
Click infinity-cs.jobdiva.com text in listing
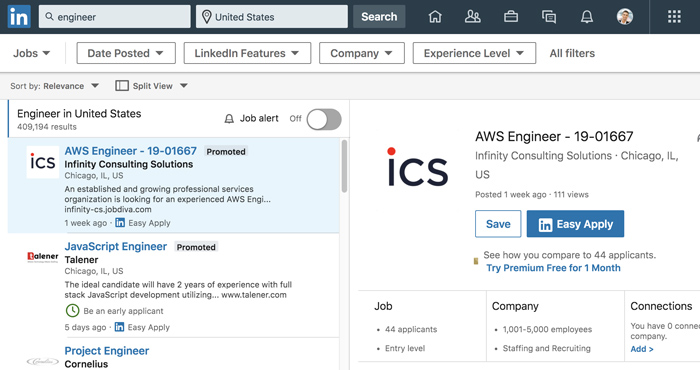[108, 209]
